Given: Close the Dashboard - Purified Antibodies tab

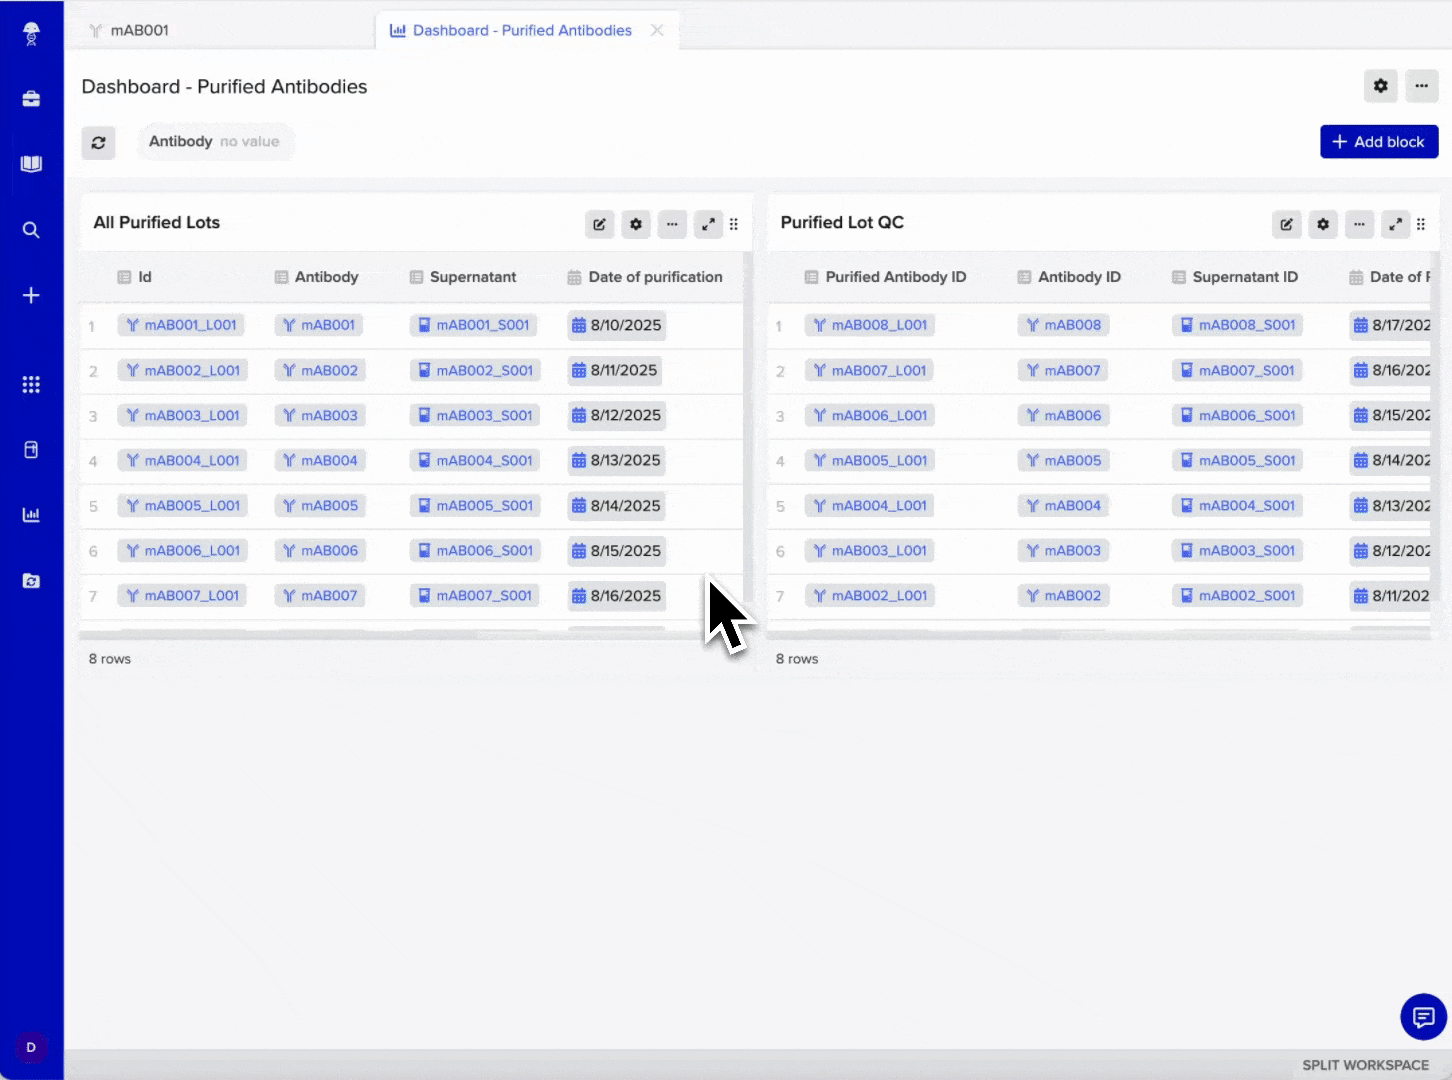Looking at the screenshot, I should (x=657, y=31).
